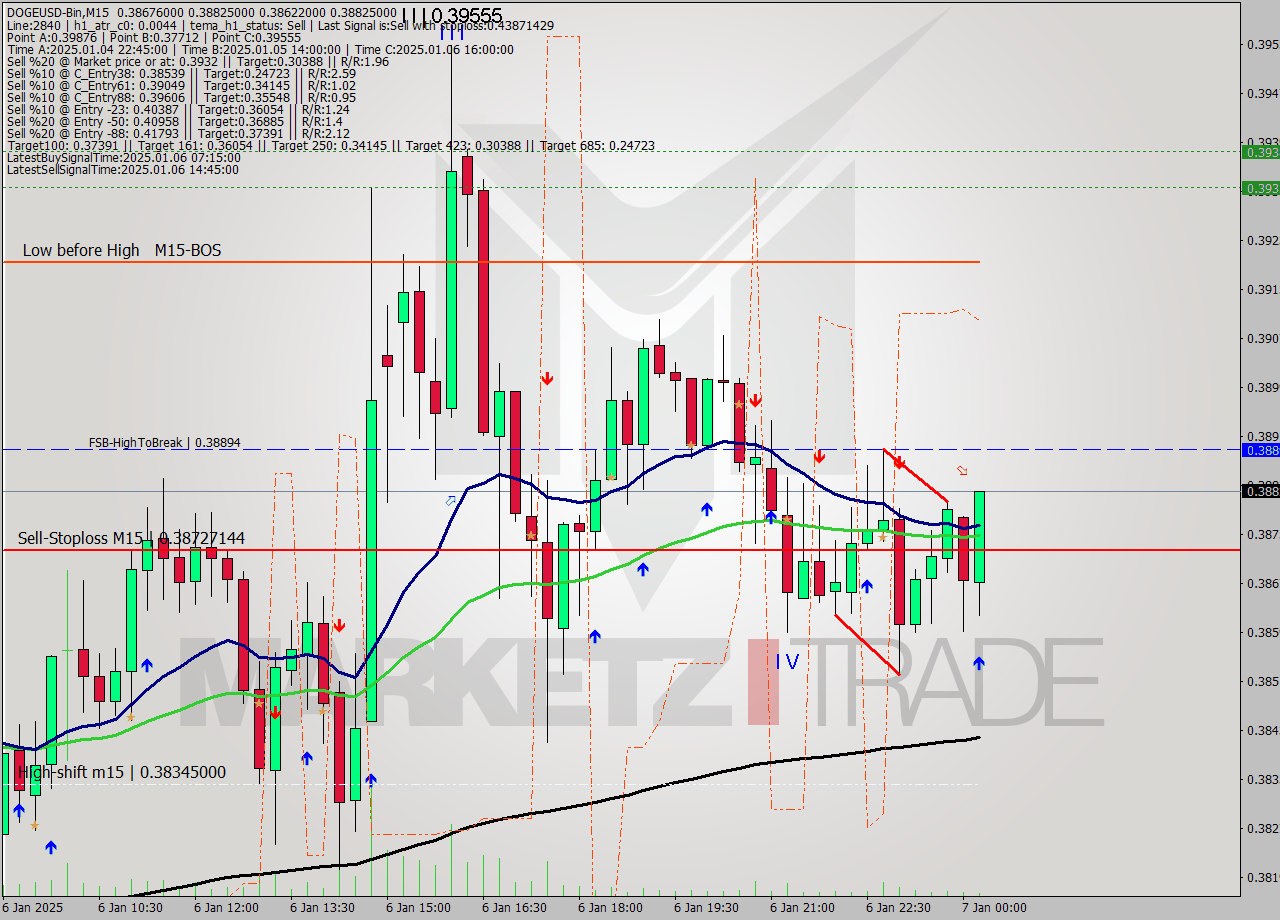Click the '6 Jan 16:30' time axis label

tap(514, 908)
